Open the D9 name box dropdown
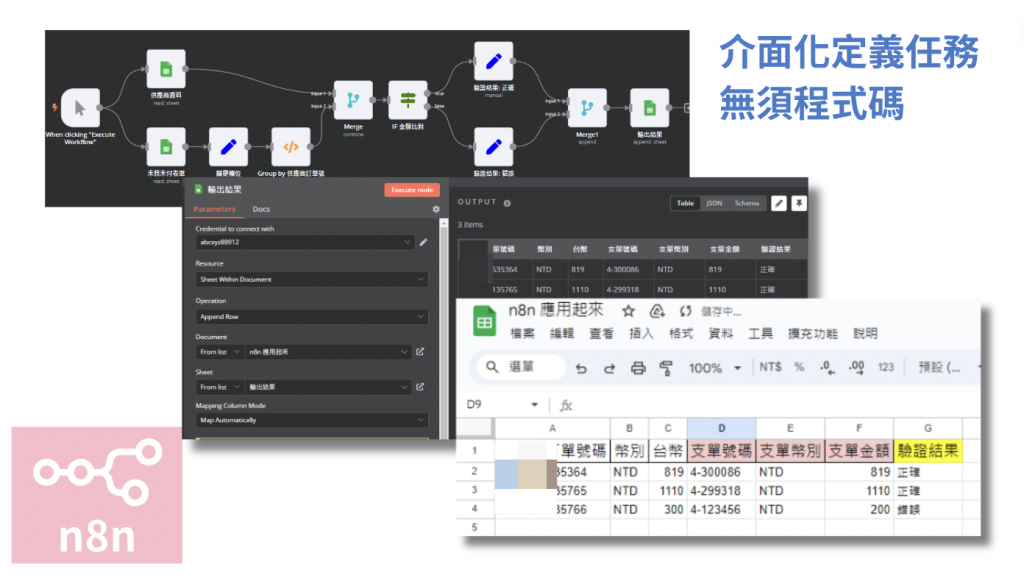This screenshot has width=1024, height=575. click(534, 404)
